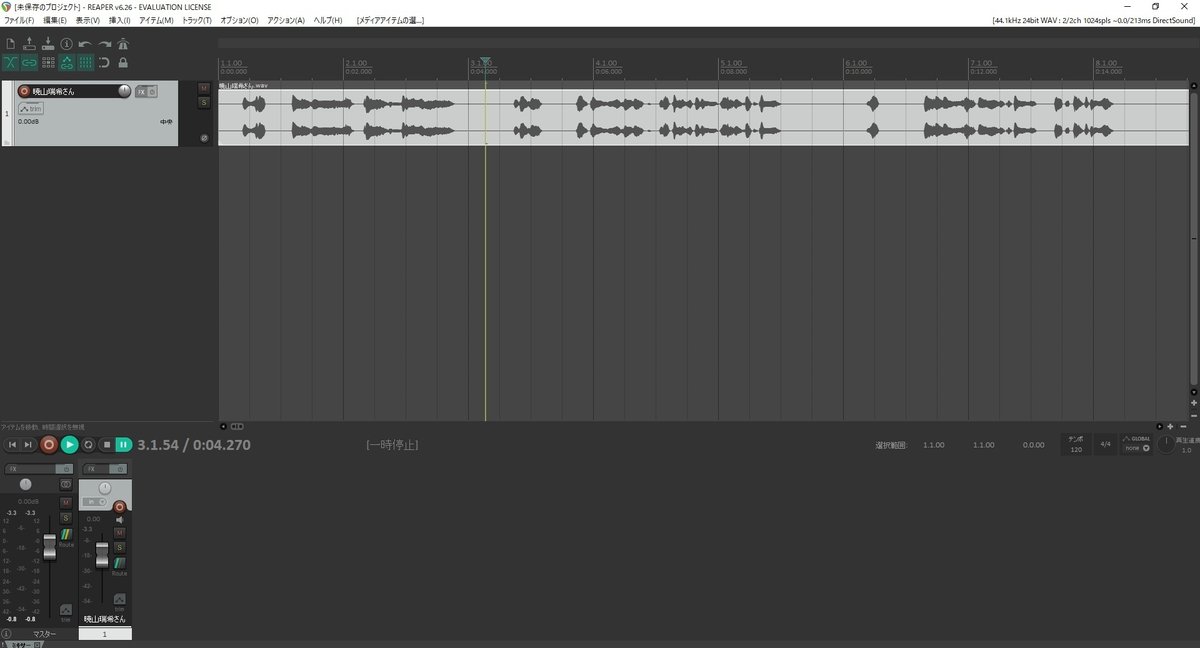Toggle ripple editing toolbar icon
1200x648 pixels.
[48, 63]
